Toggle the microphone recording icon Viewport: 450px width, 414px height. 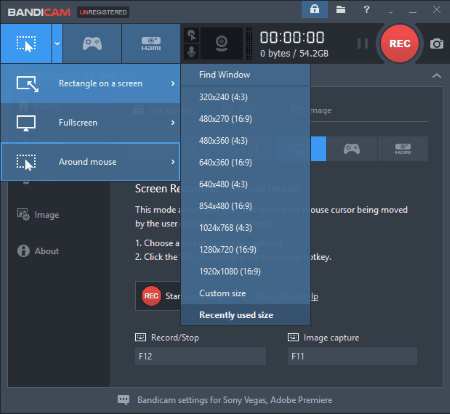(x=191, y=52)
